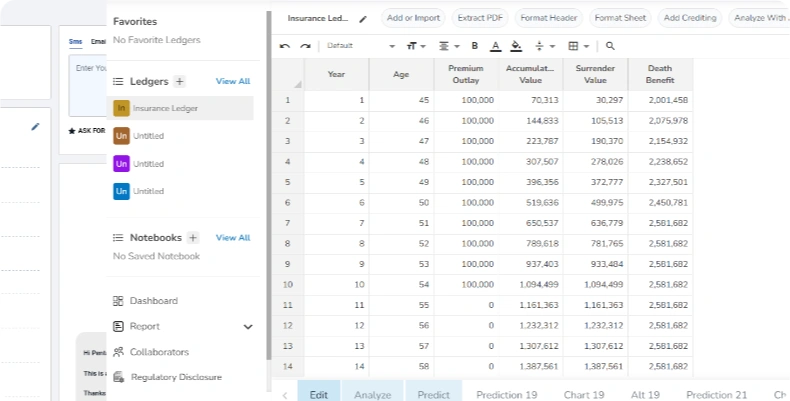Screen dimensions: 790x401
Task: Open the search magnifier icon
Action: pos(610,46)
